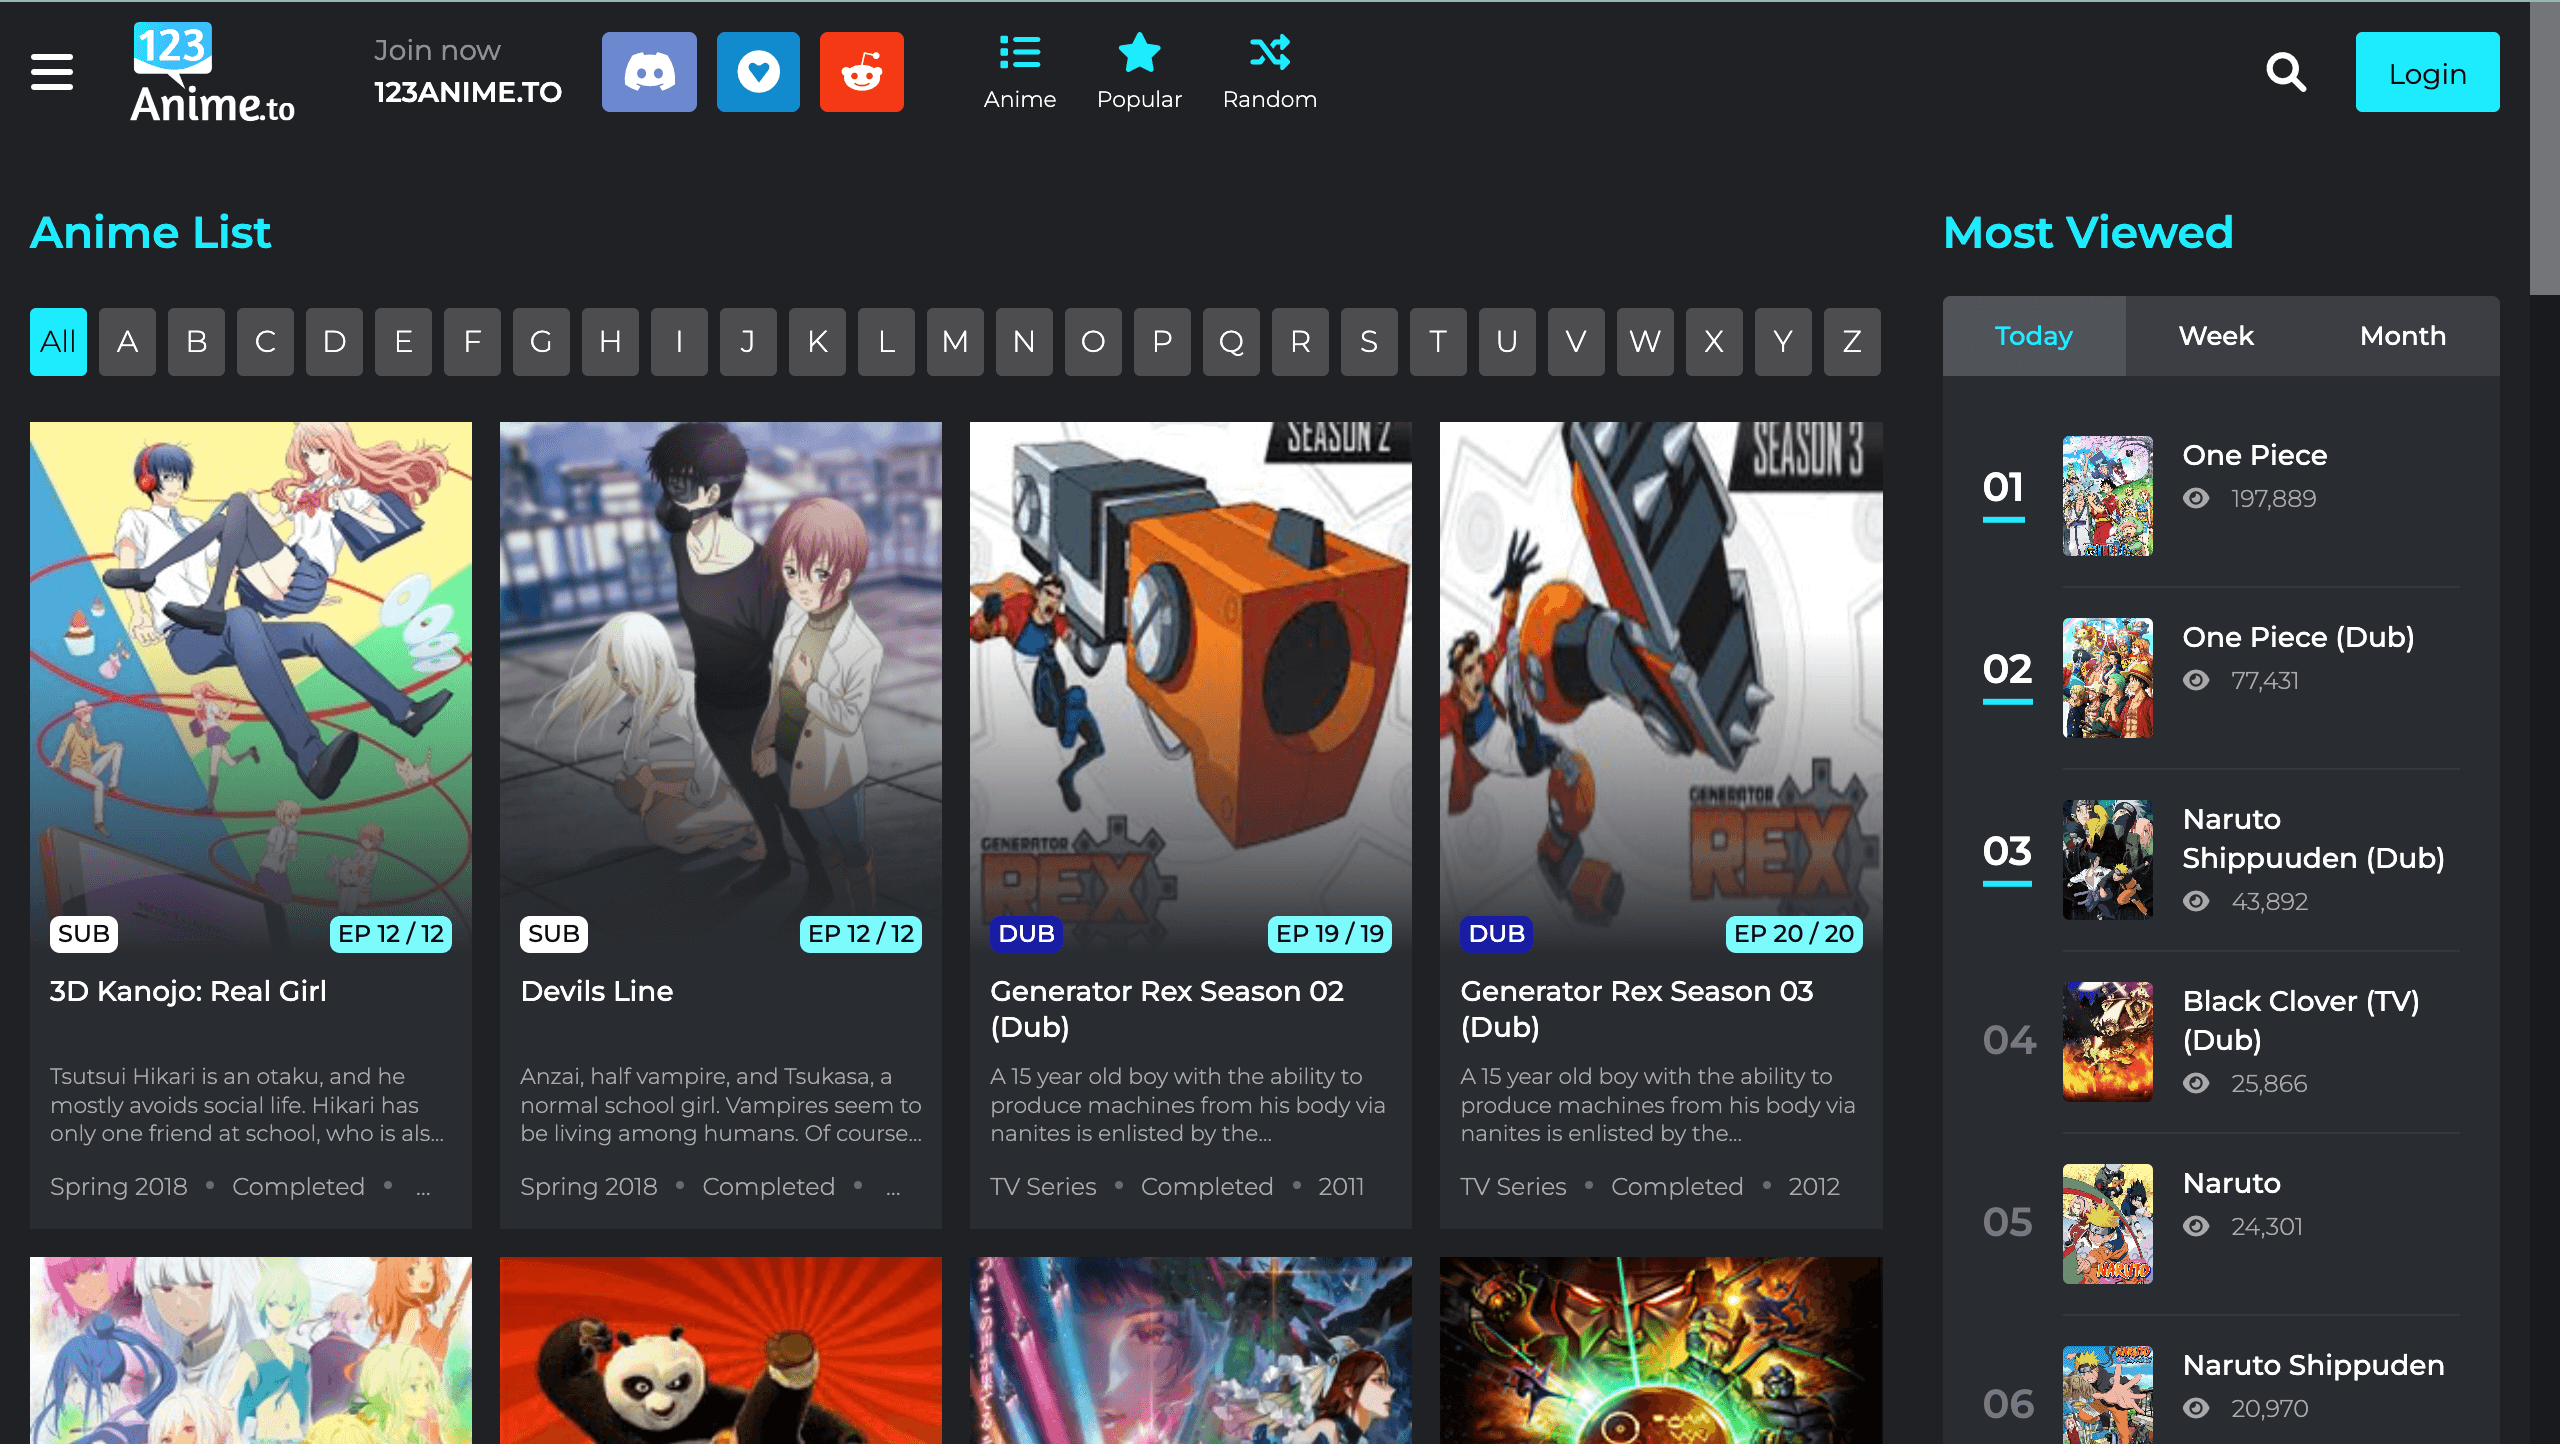Filter anime list by letter X
Viewport: 2560px width, 1444px height.
(1714, 342)
